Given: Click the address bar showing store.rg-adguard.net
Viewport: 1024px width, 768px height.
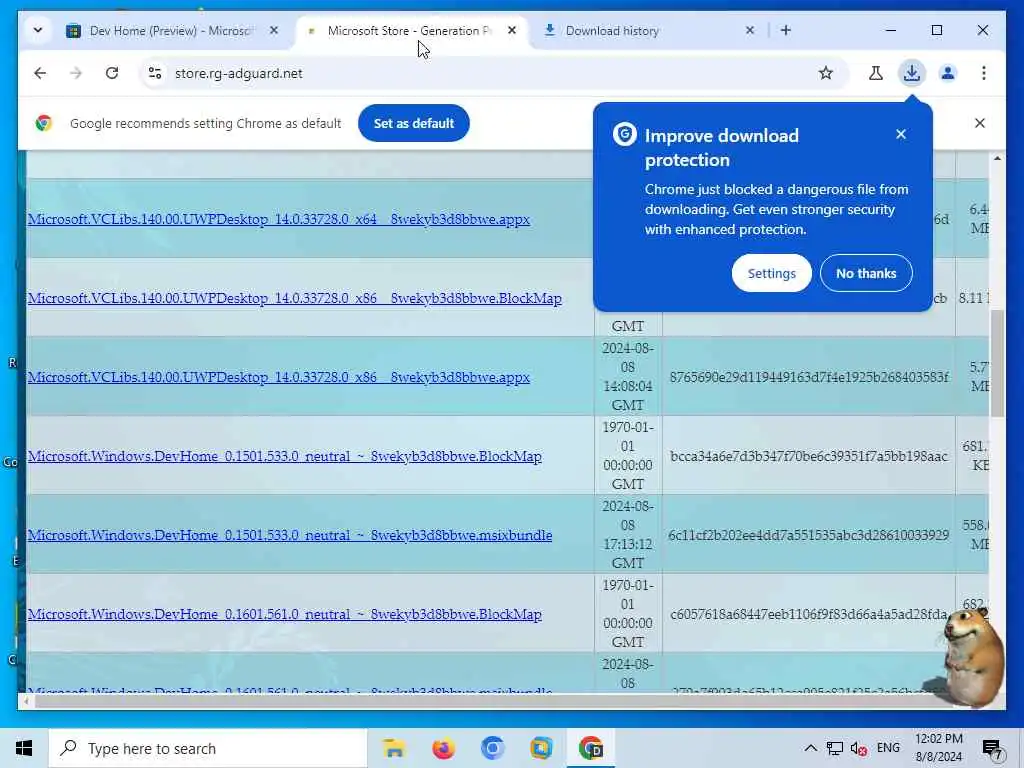Looking at the screenshot, I should click(483, 73).
